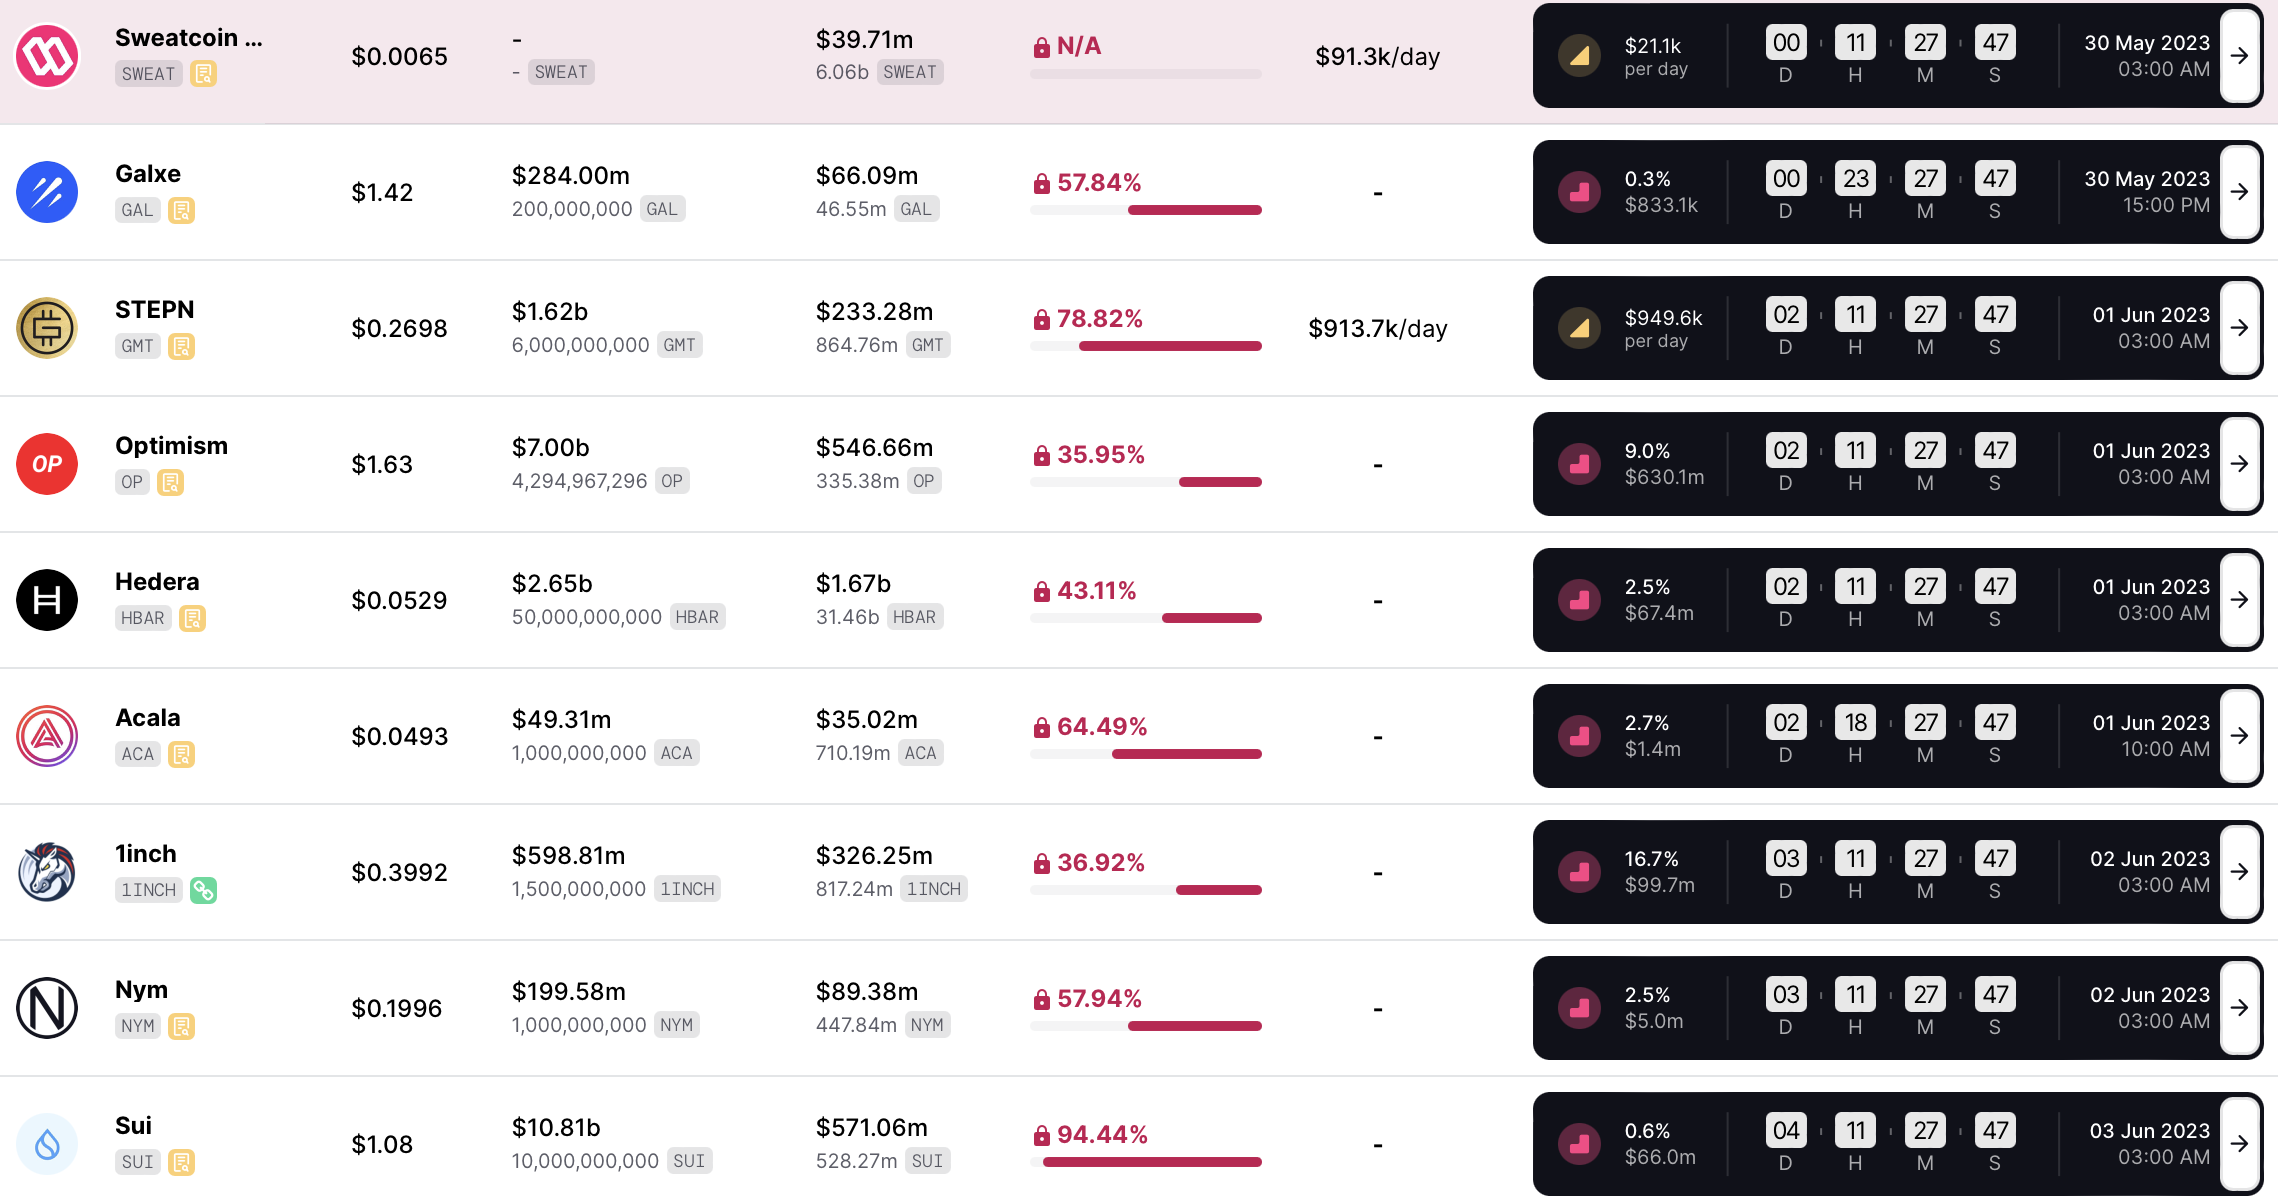Click the STEPN countdown timer
The width and height of the screenshot is (2278, 1196).
point(1890,328)
